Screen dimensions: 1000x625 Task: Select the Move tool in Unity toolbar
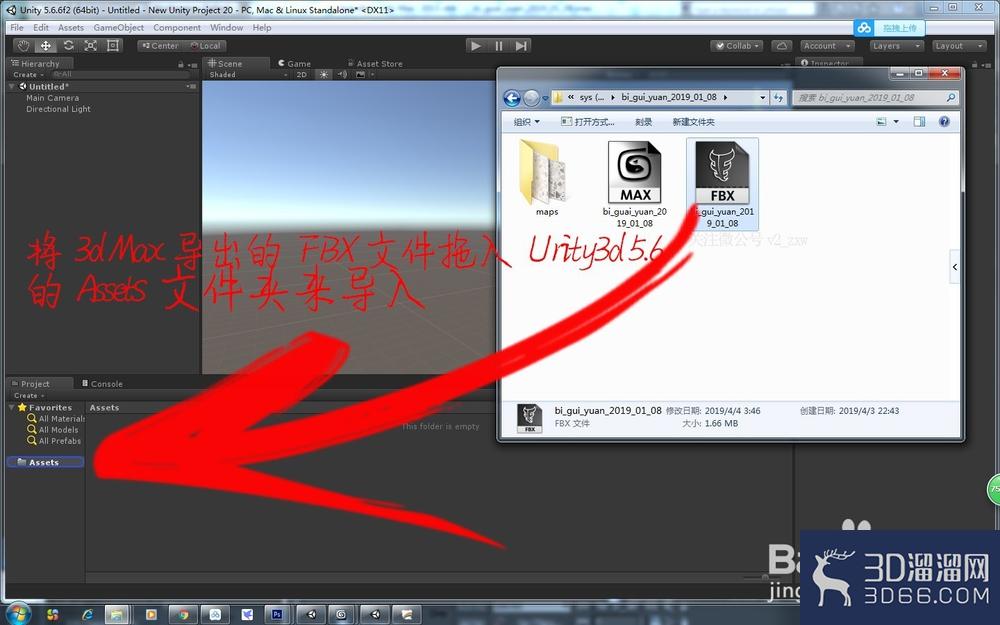coord(46,46)
